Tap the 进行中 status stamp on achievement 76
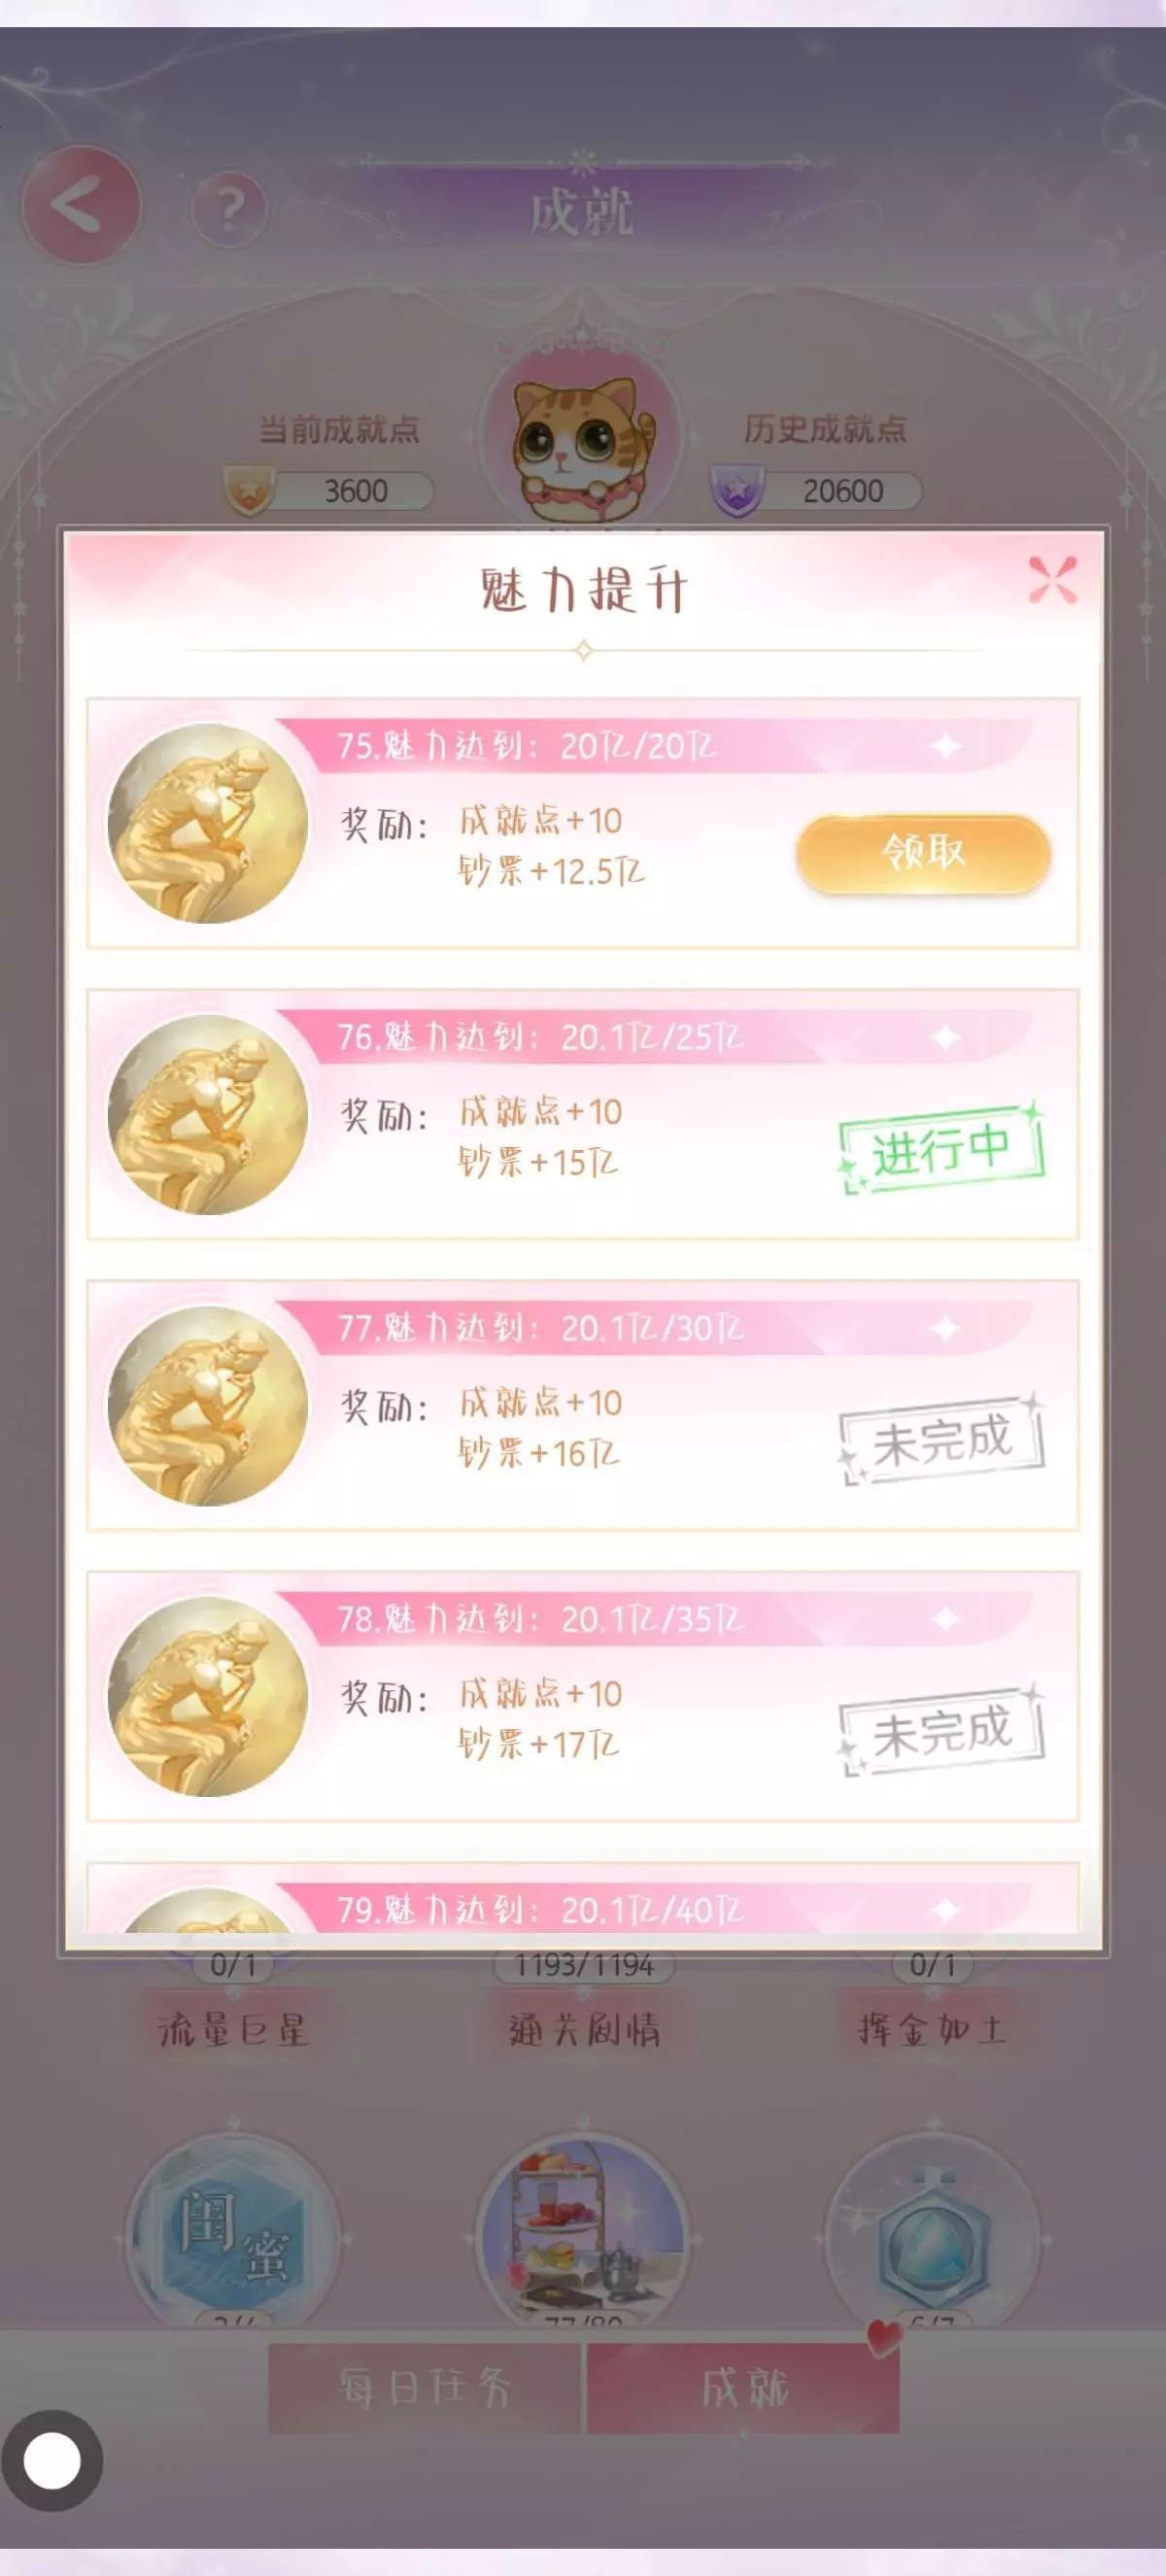Screen dimensions: 1166x2576 tap(941, 1149)
